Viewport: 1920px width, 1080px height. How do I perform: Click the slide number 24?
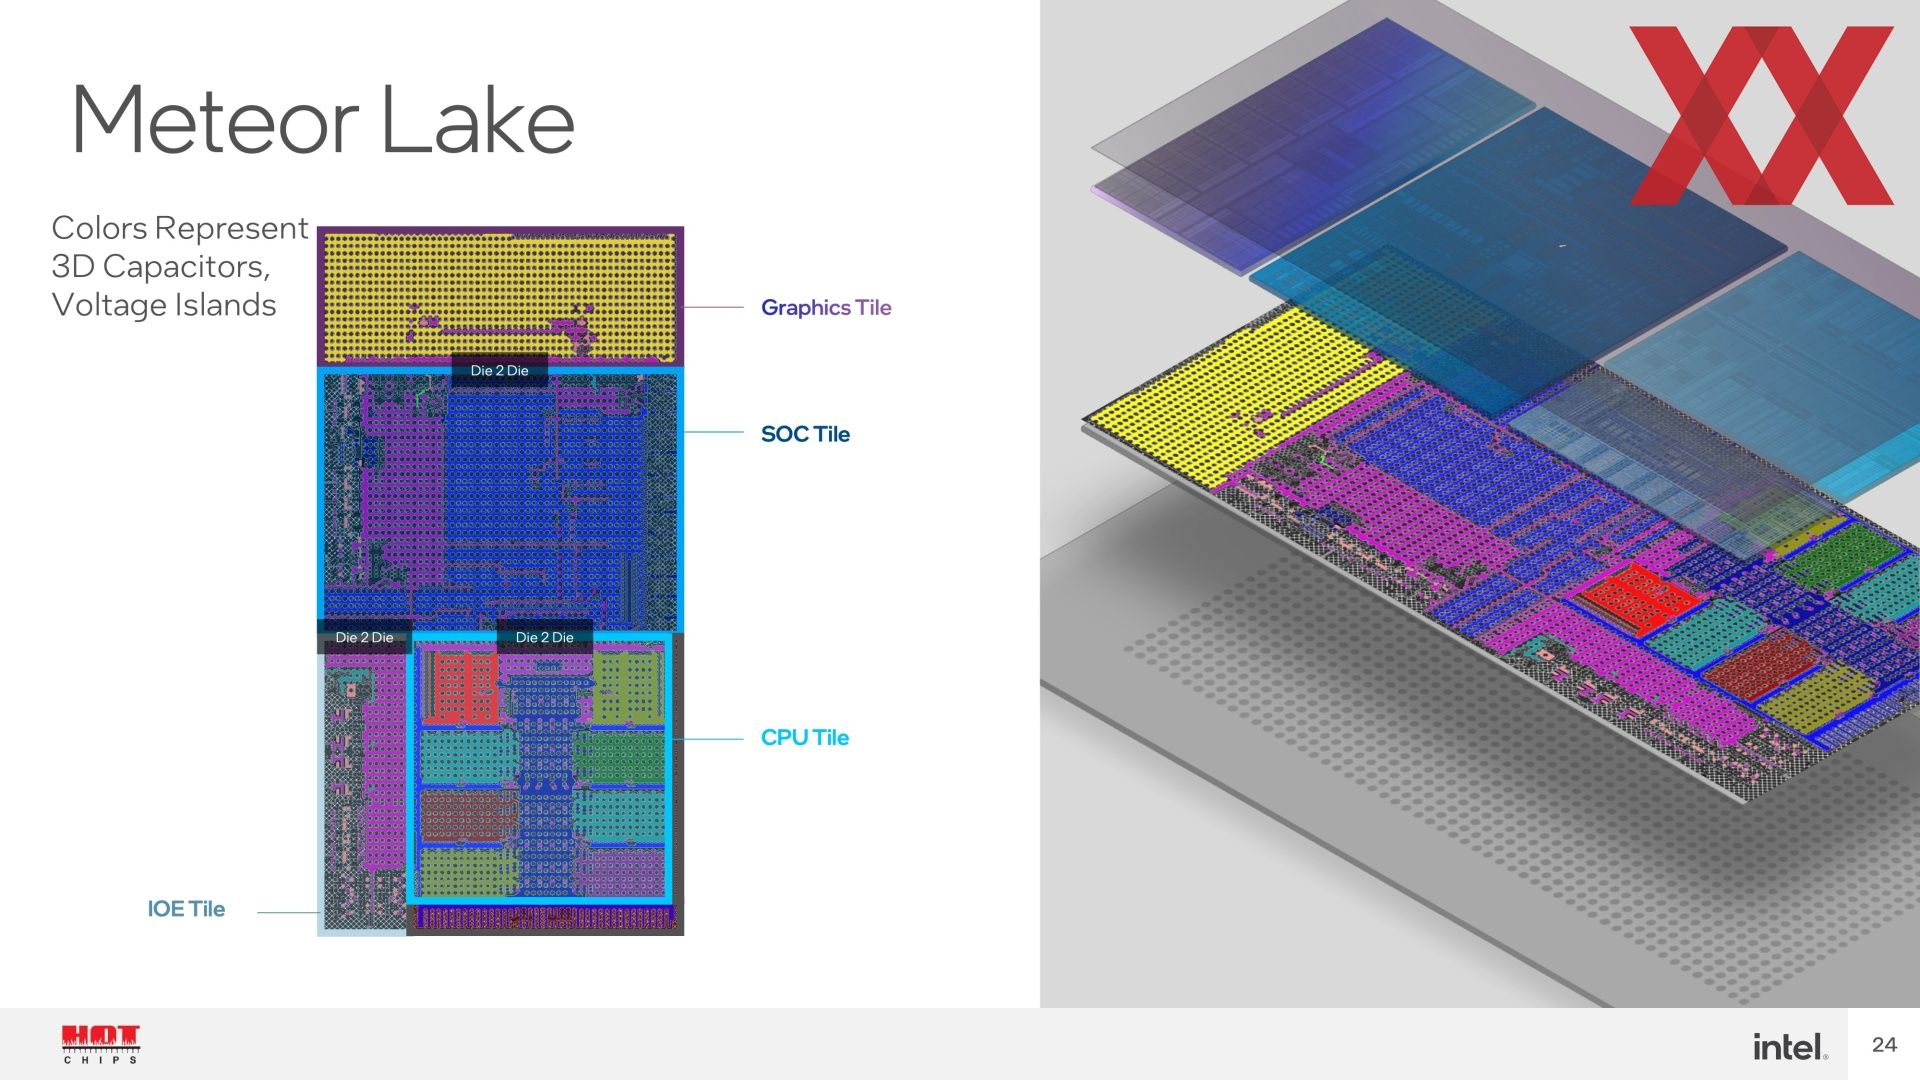click(1884, 1044)
